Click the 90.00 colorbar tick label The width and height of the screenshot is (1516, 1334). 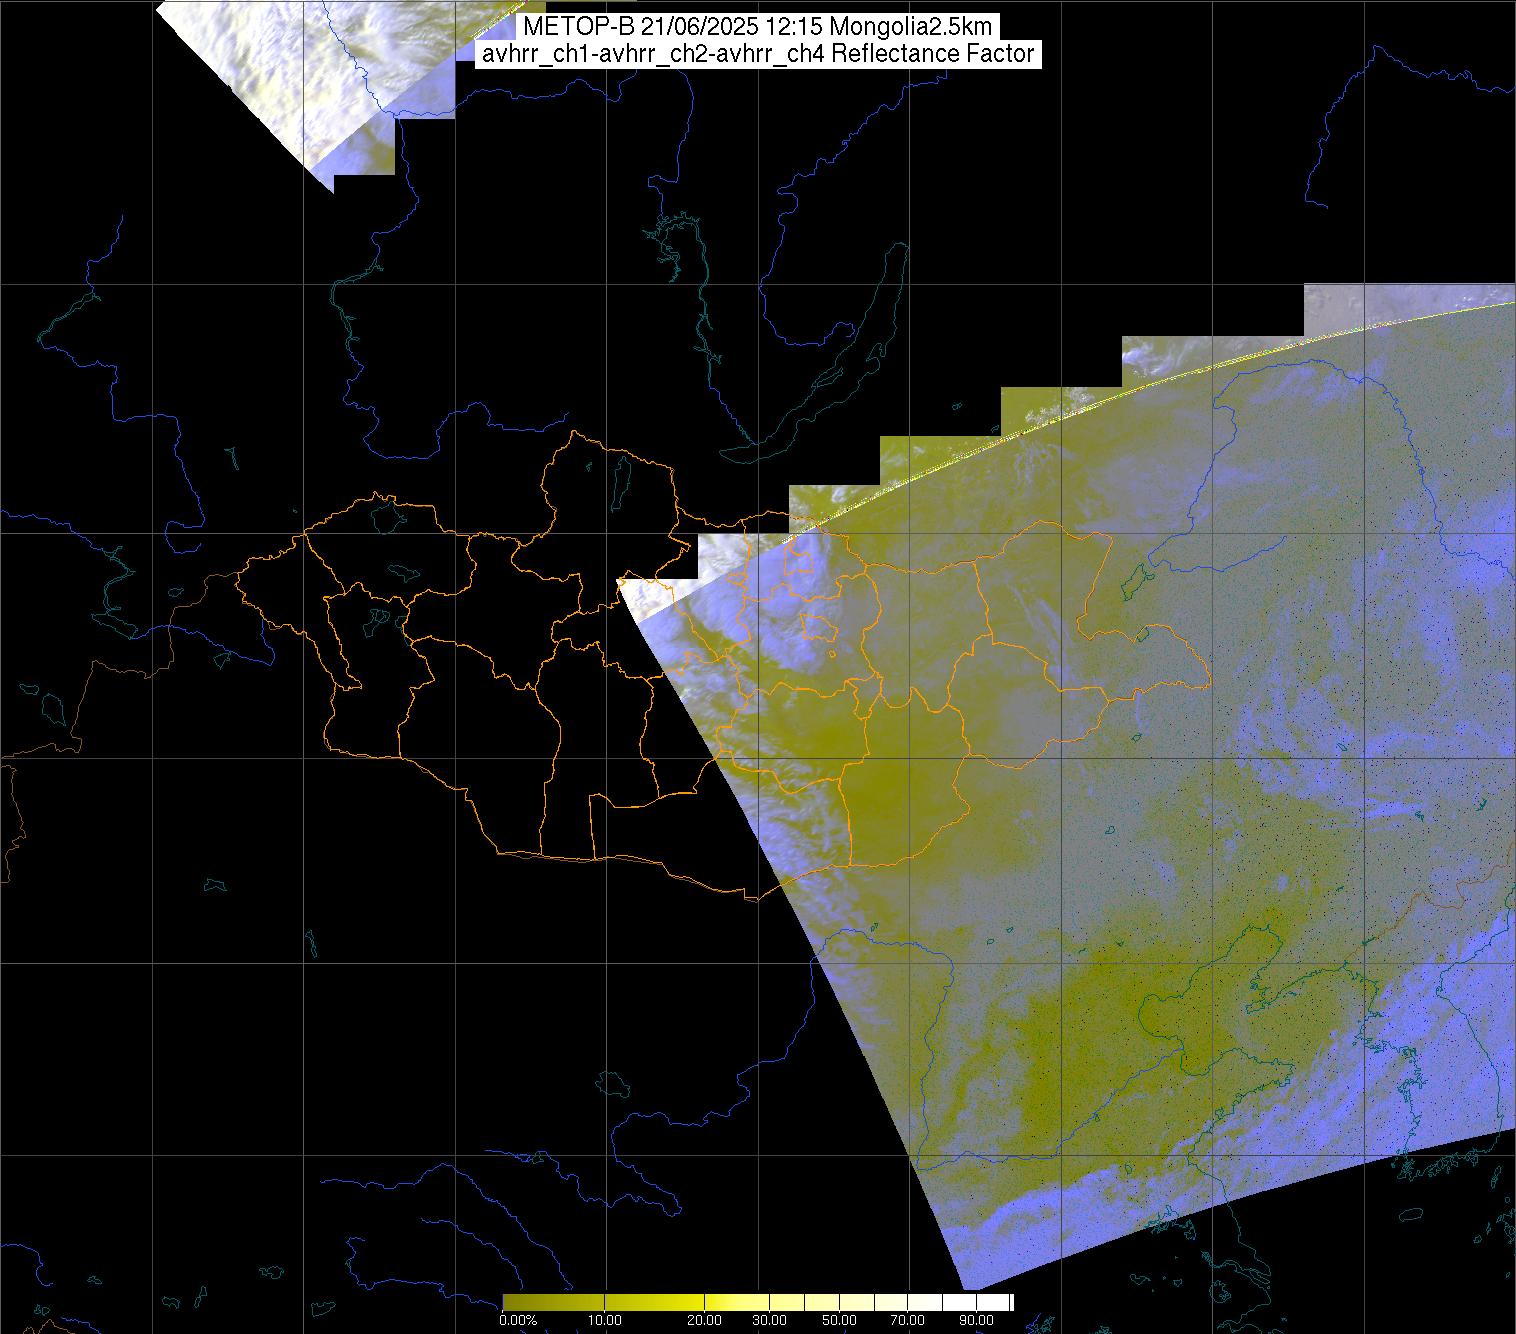click(x=976, y=1320)
